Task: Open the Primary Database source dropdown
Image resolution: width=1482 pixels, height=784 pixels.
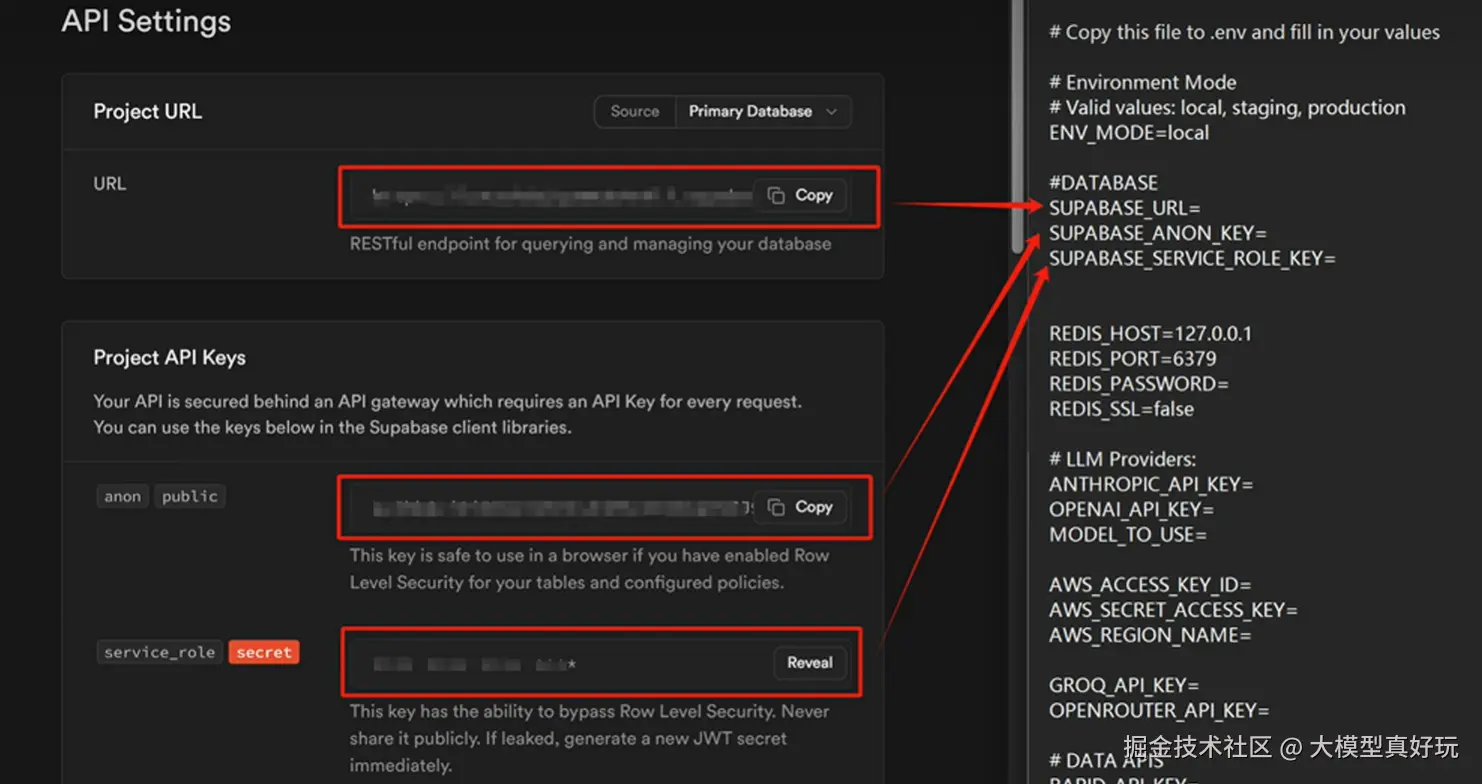Action: pyautogui.click(x=763, y=112)
